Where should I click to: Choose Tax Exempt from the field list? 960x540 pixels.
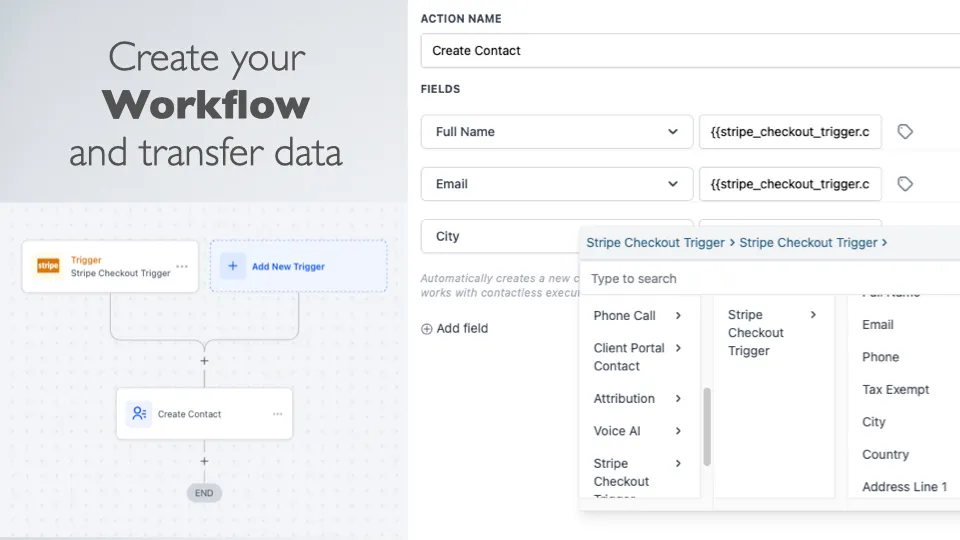click(x=895, y=390)
